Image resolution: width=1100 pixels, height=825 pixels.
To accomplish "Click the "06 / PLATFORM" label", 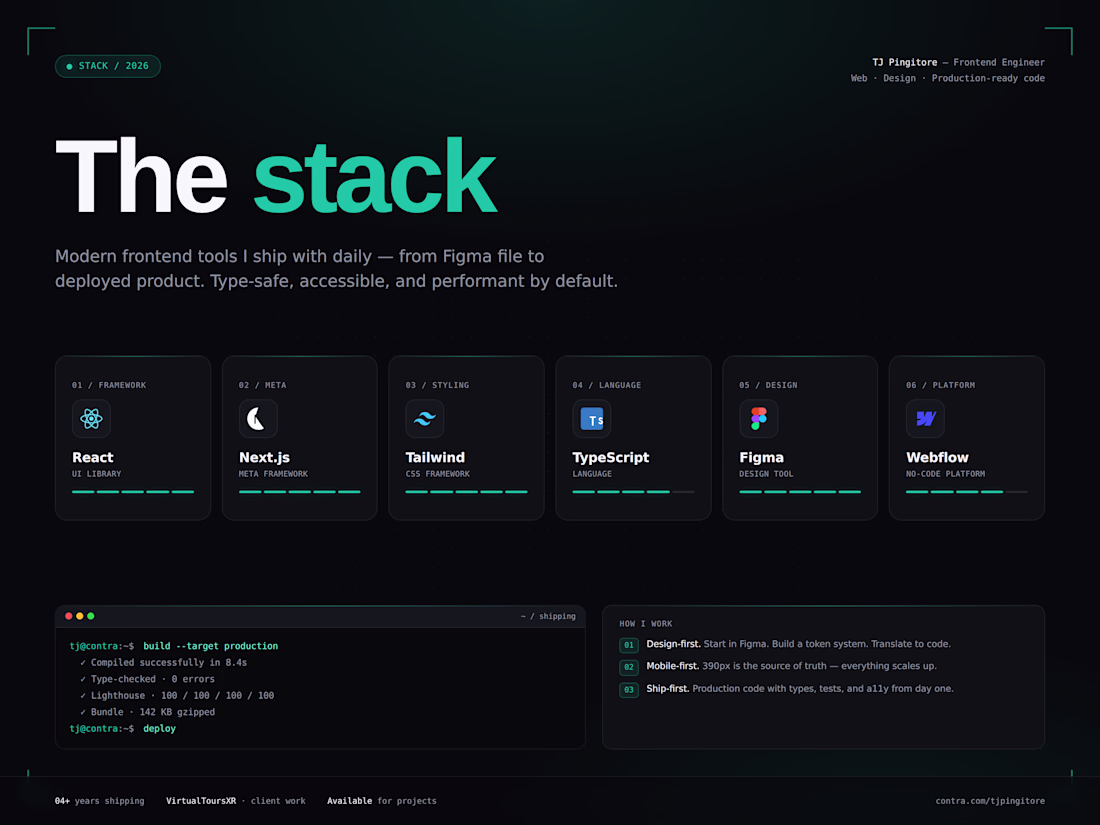I will [x=940, y=385].
